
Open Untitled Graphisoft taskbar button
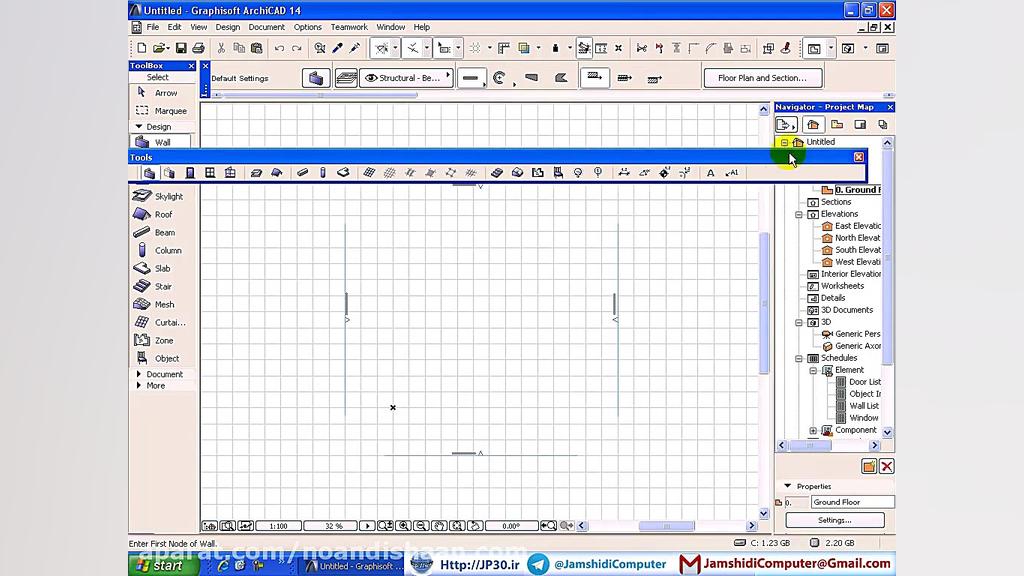click(355, 566)
